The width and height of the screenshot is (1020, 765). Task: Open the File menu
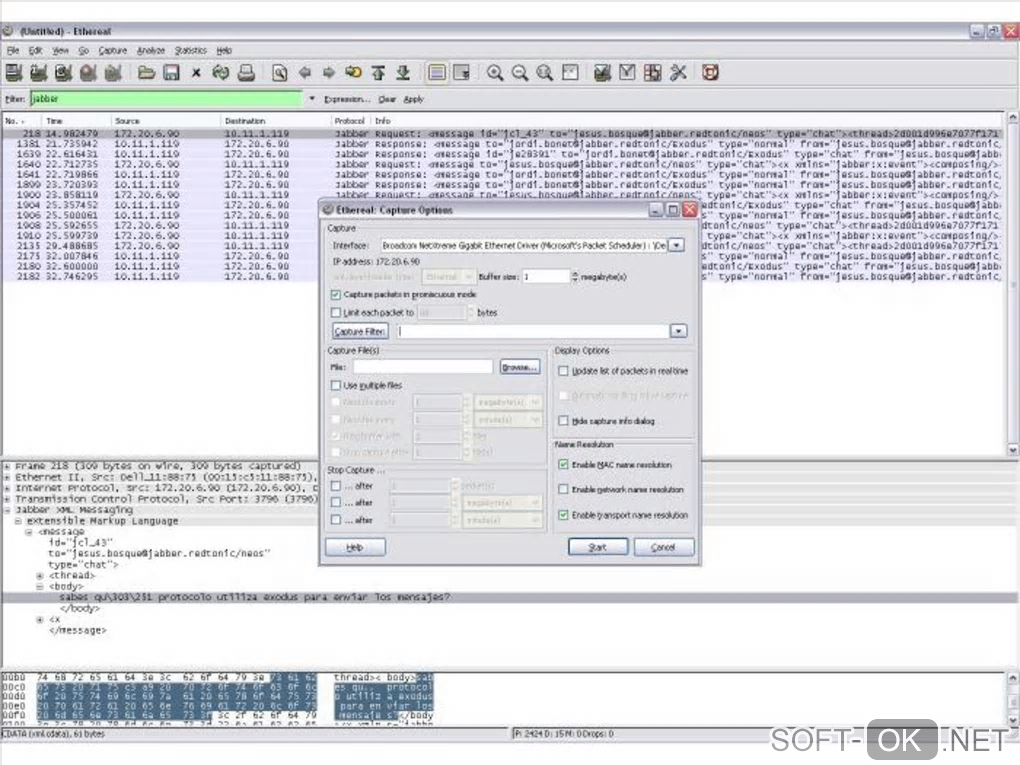13,50
